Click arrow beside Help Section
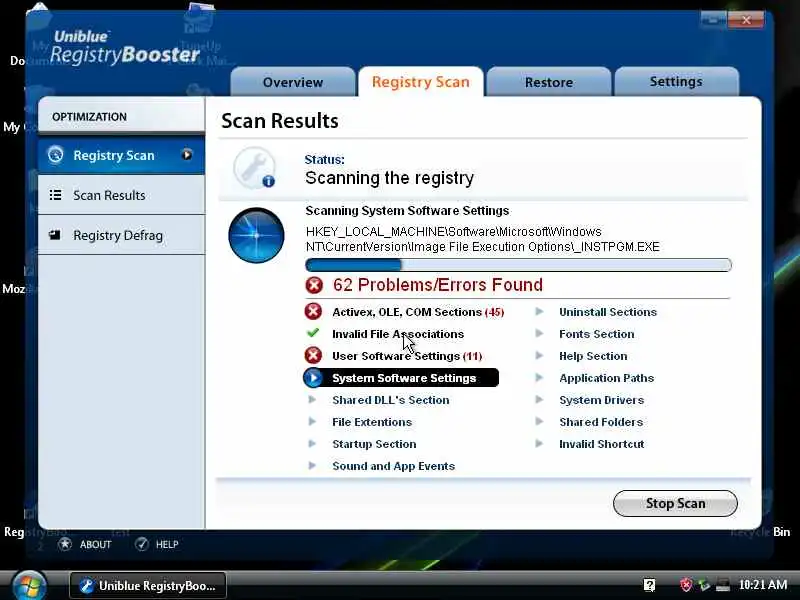 (x=539, y=355)
